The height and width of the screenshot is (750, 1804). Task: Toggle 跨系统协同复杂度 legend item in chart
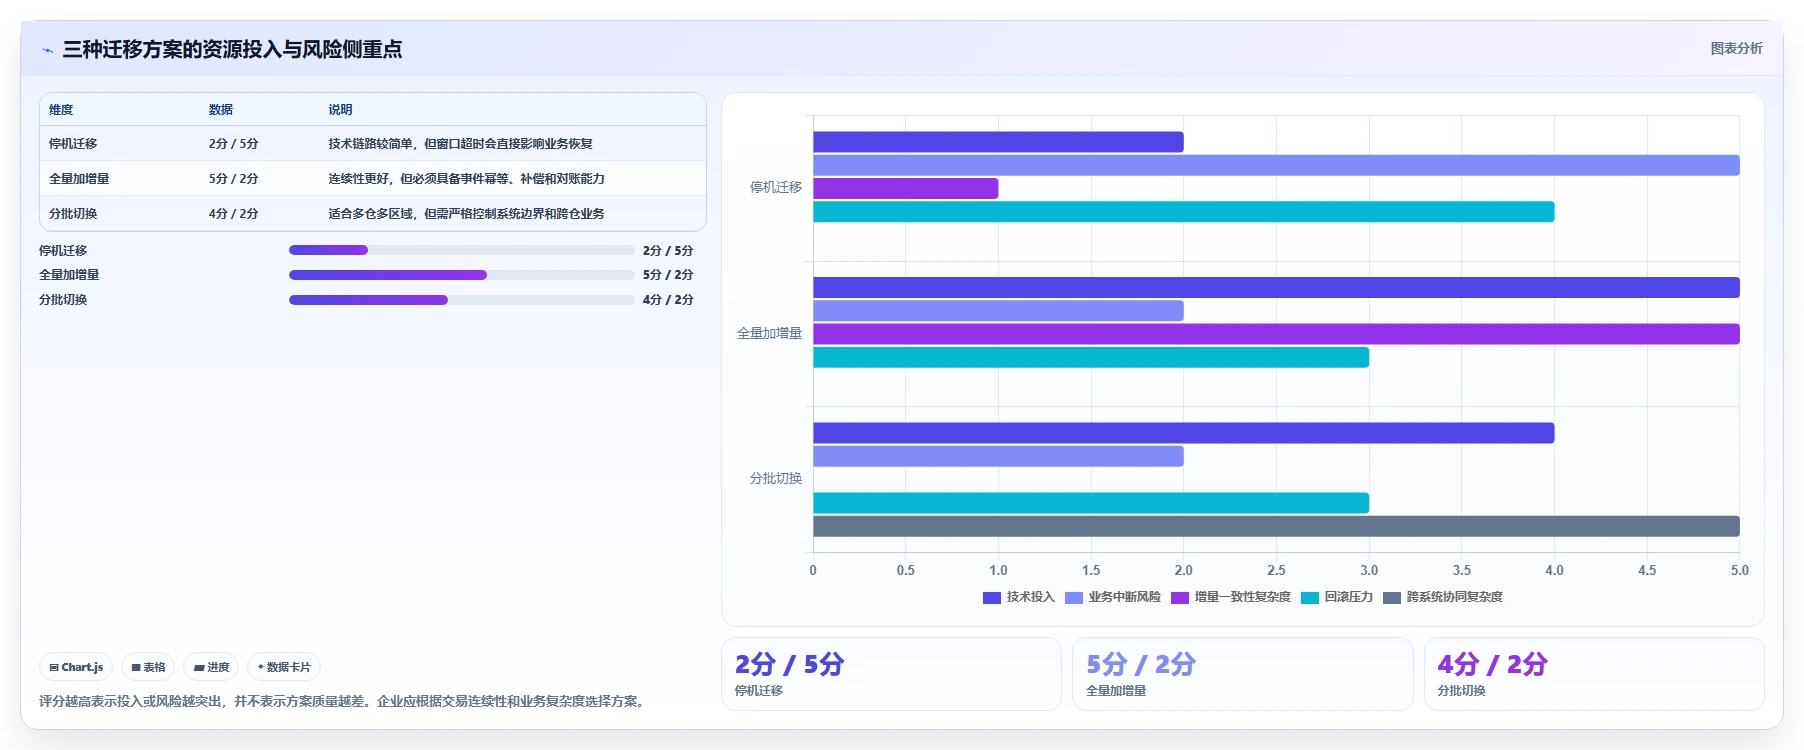(x=1443, y=597)
